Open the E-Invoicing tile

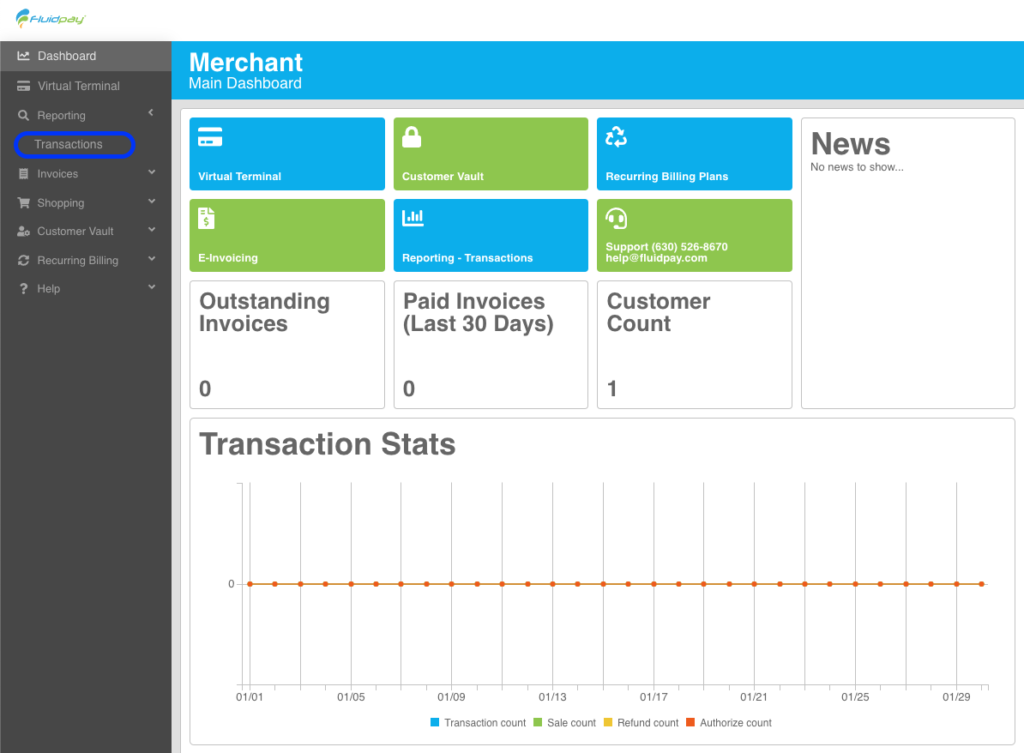click(287, 235)
